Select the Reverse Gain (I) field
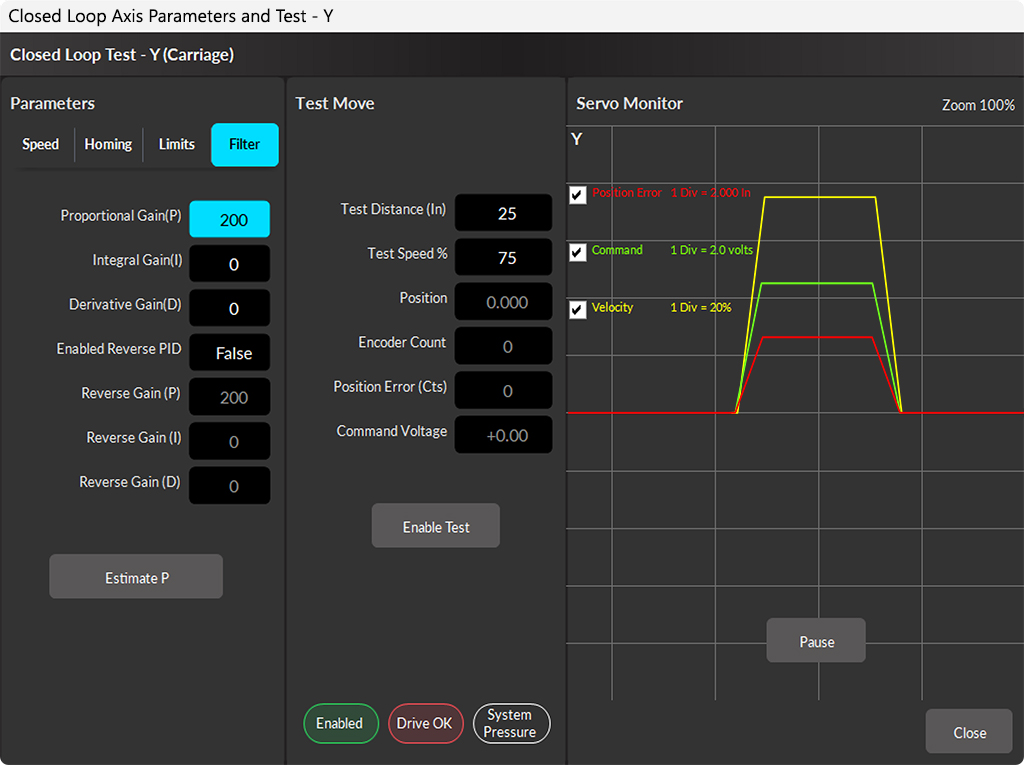Image resolution: width=1024 pixels, height=765 pixels. [x=230, y=442]
